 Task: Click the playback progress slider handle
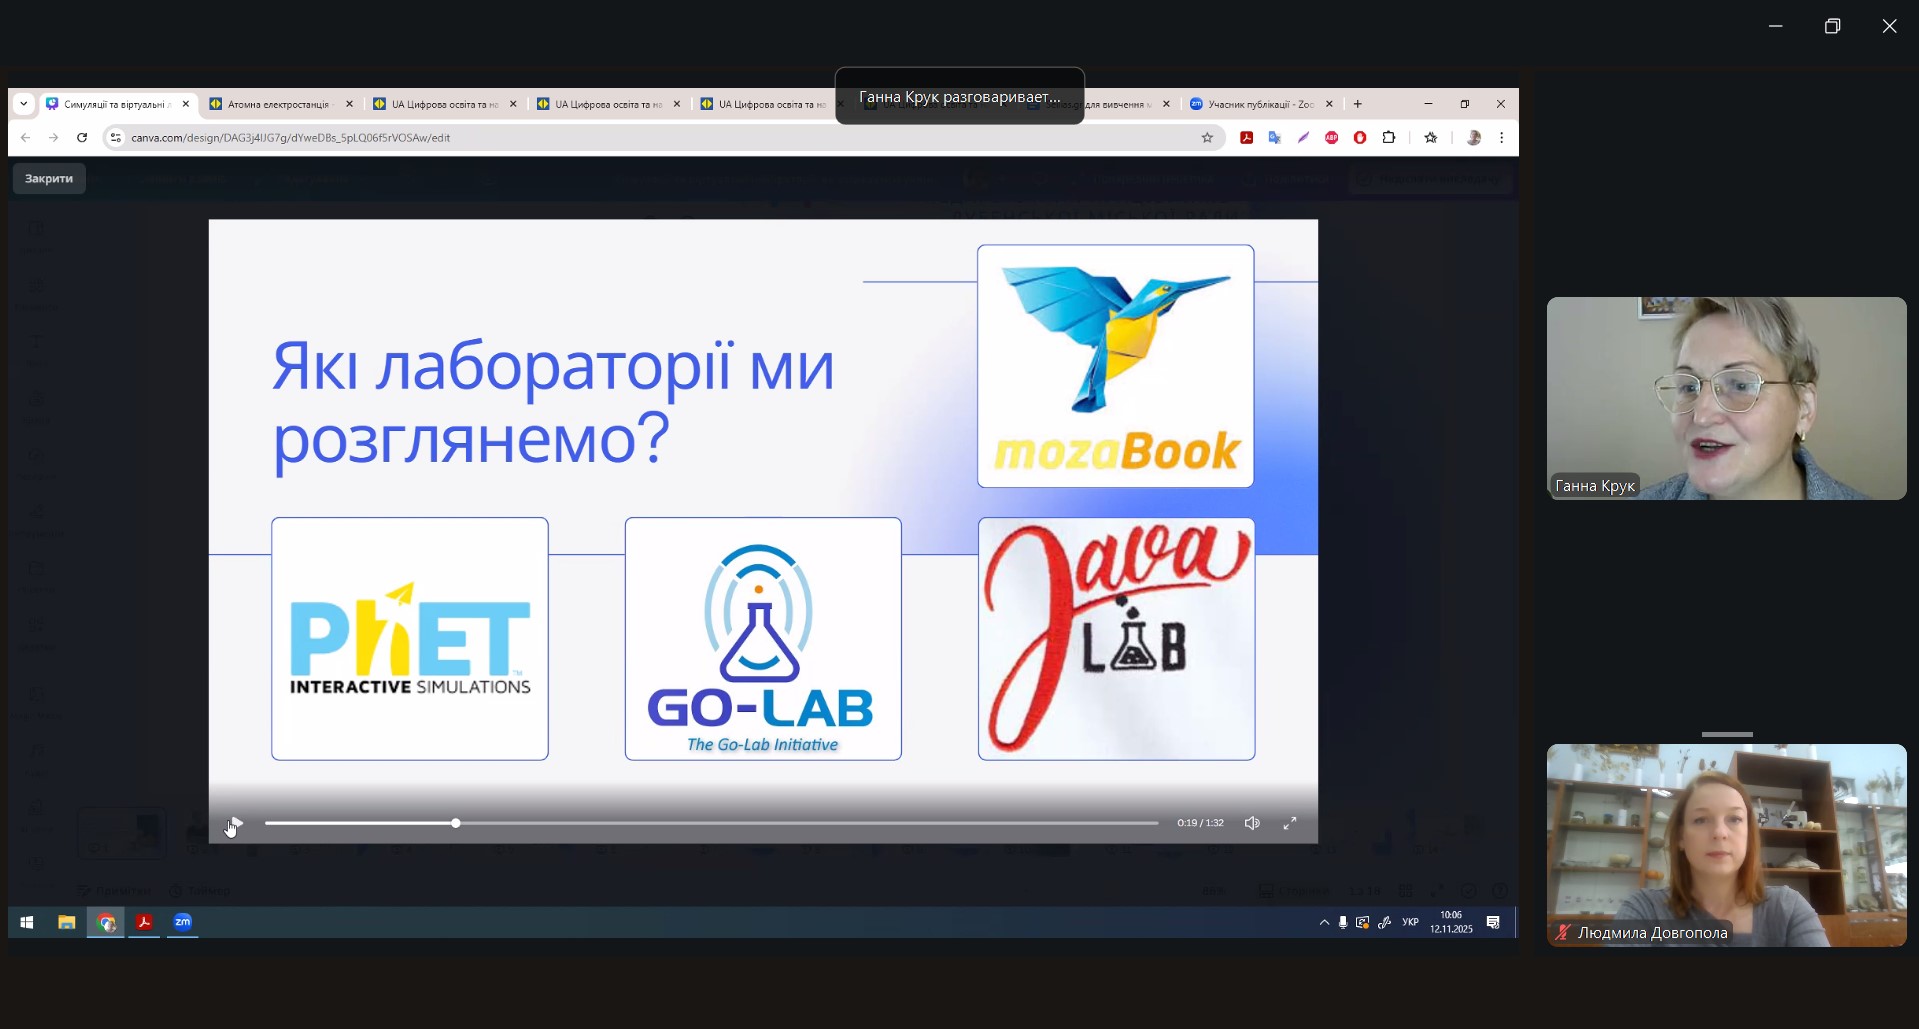pos(456,823)
